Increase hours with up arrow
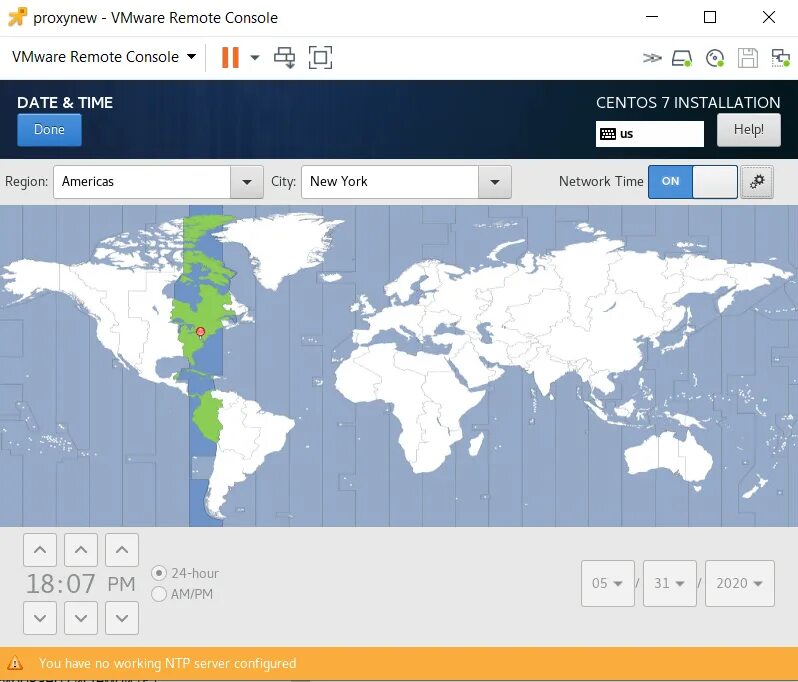Image resolution: width=798 pixels, height=682 pixels. (x=40, y=550)
